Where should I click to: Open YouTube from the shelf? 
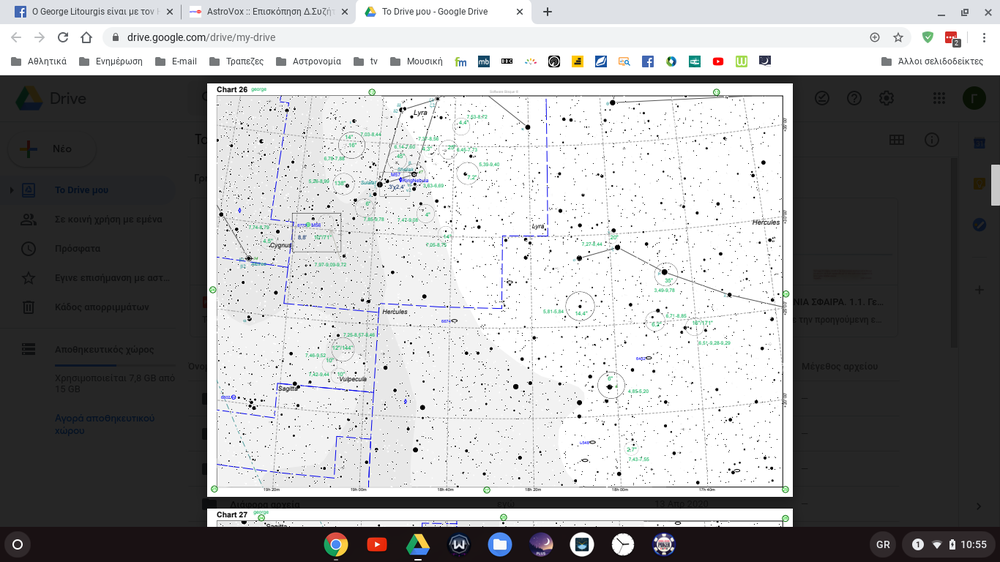point(377,545)
